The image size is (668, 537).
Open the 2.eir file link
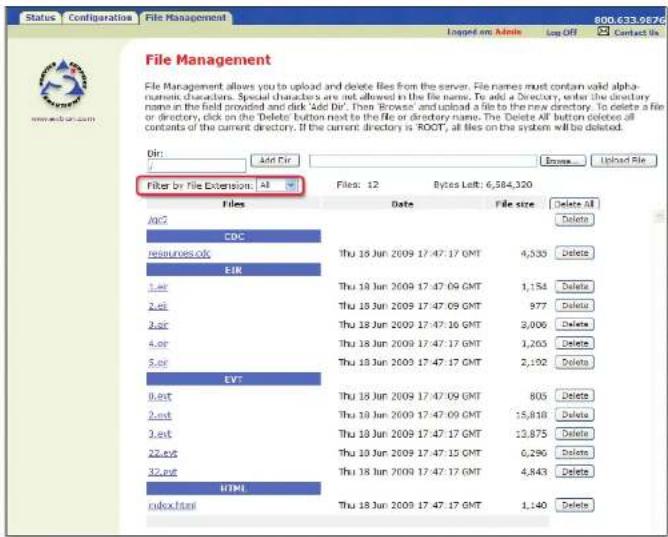(158, 306)
